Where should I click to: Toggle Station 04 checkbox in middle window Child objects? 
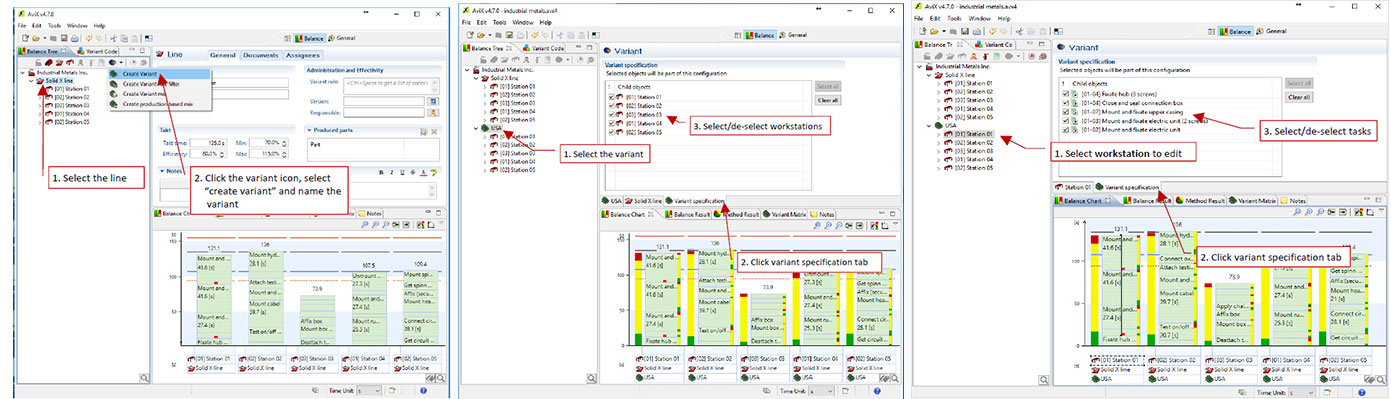pyautogui.click(x=612, y=123)
